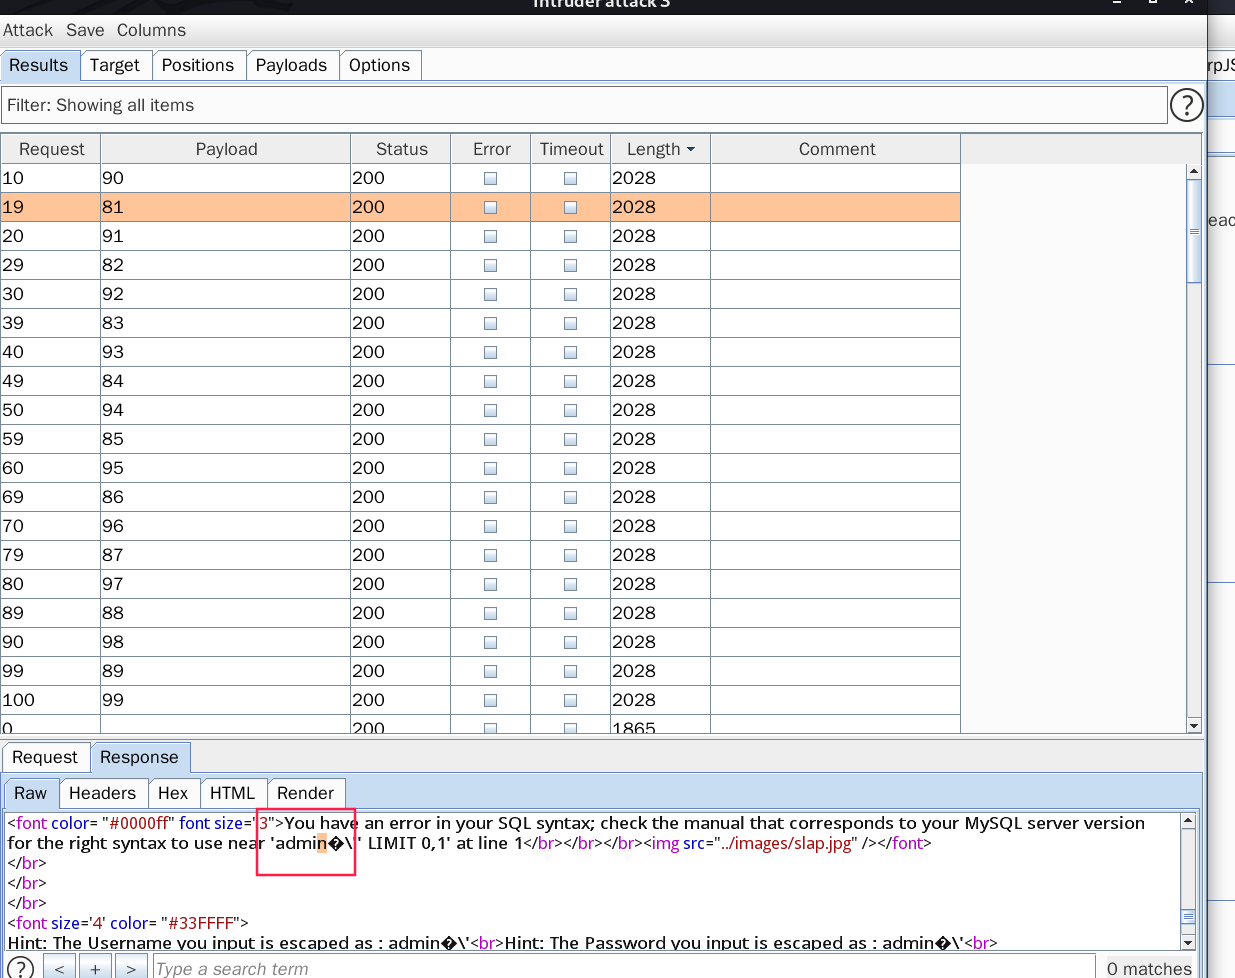Click results table scroll up arrow
Screen dimensions: 1235x978
[x=1193, y=171]
